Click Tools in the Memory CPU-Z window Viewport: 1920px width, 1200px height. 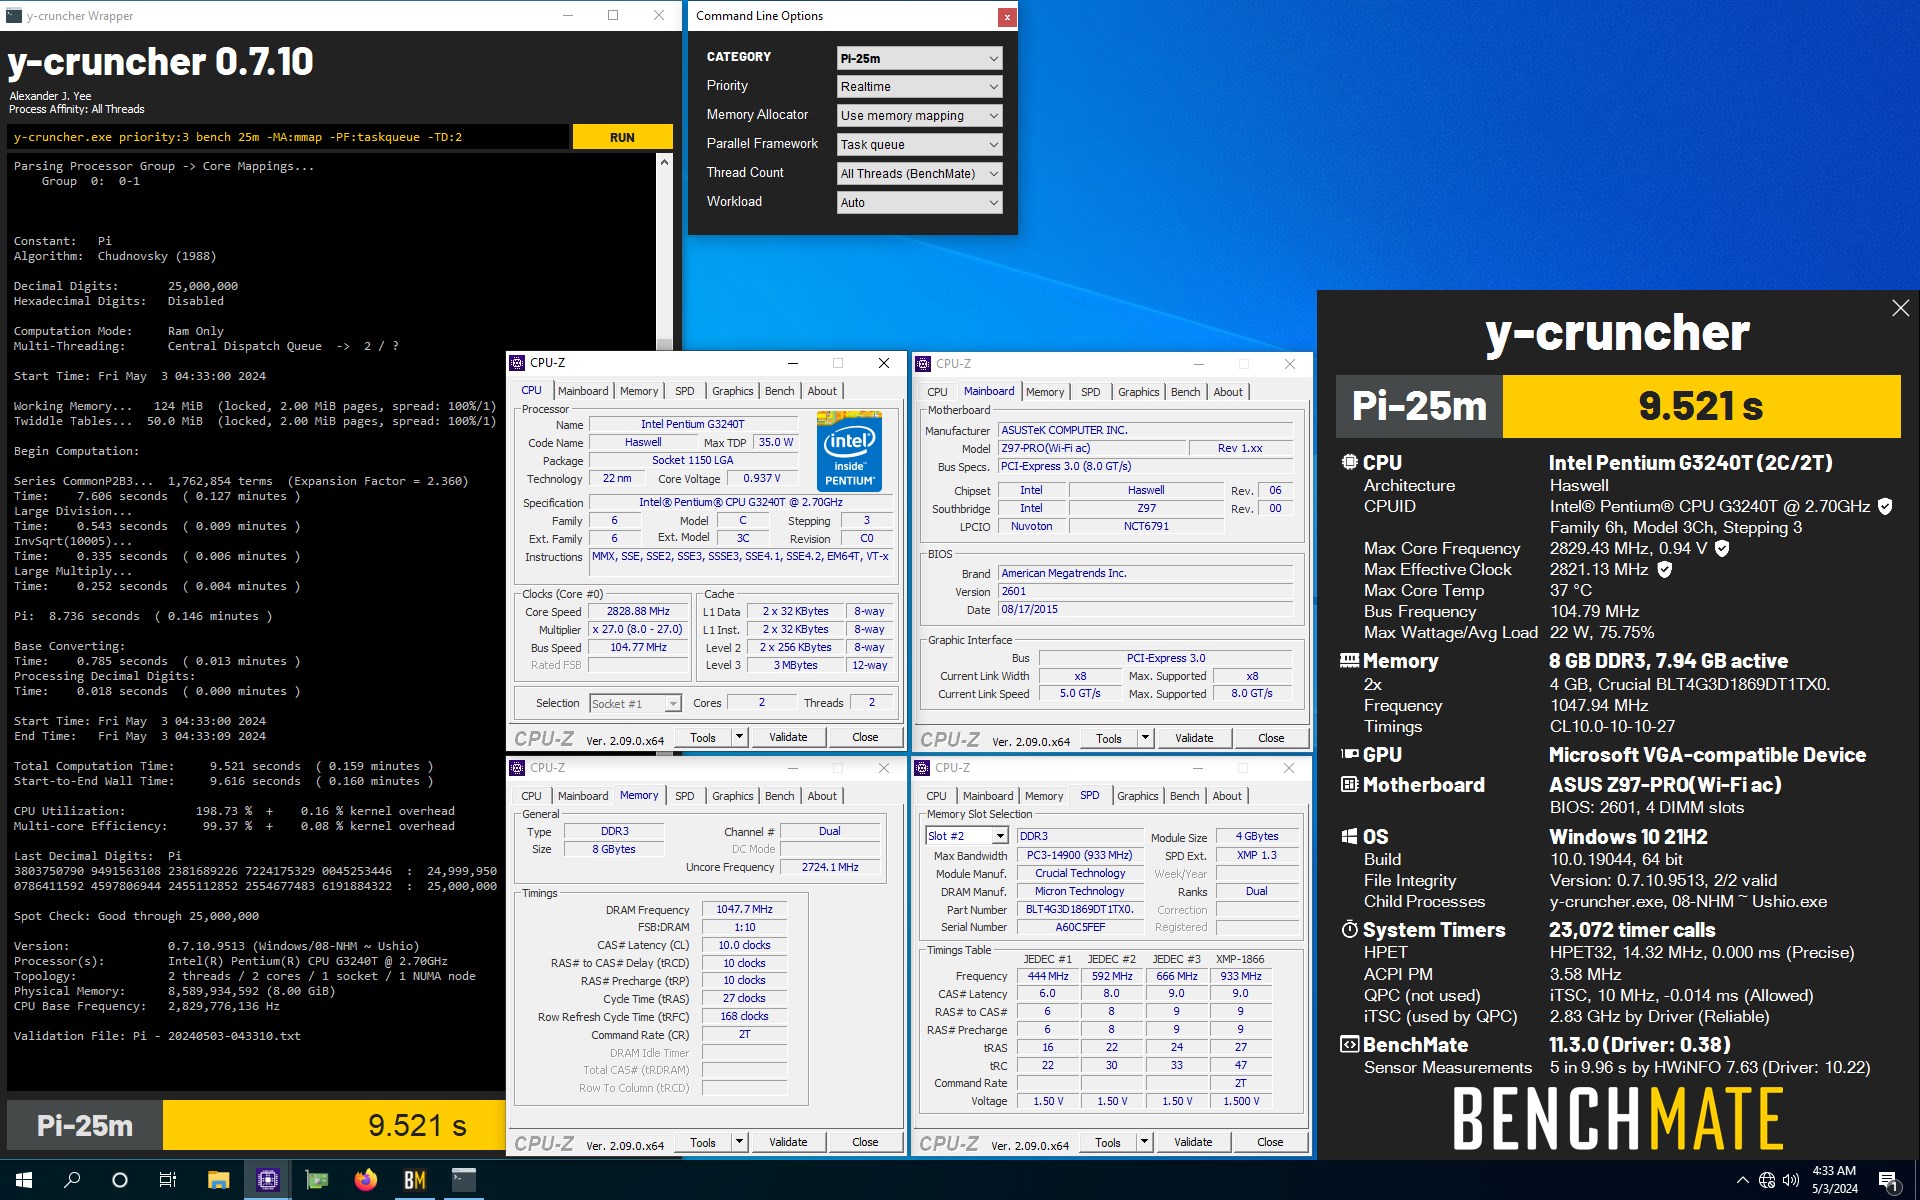pyautogui.click(x=703, y=1142)
